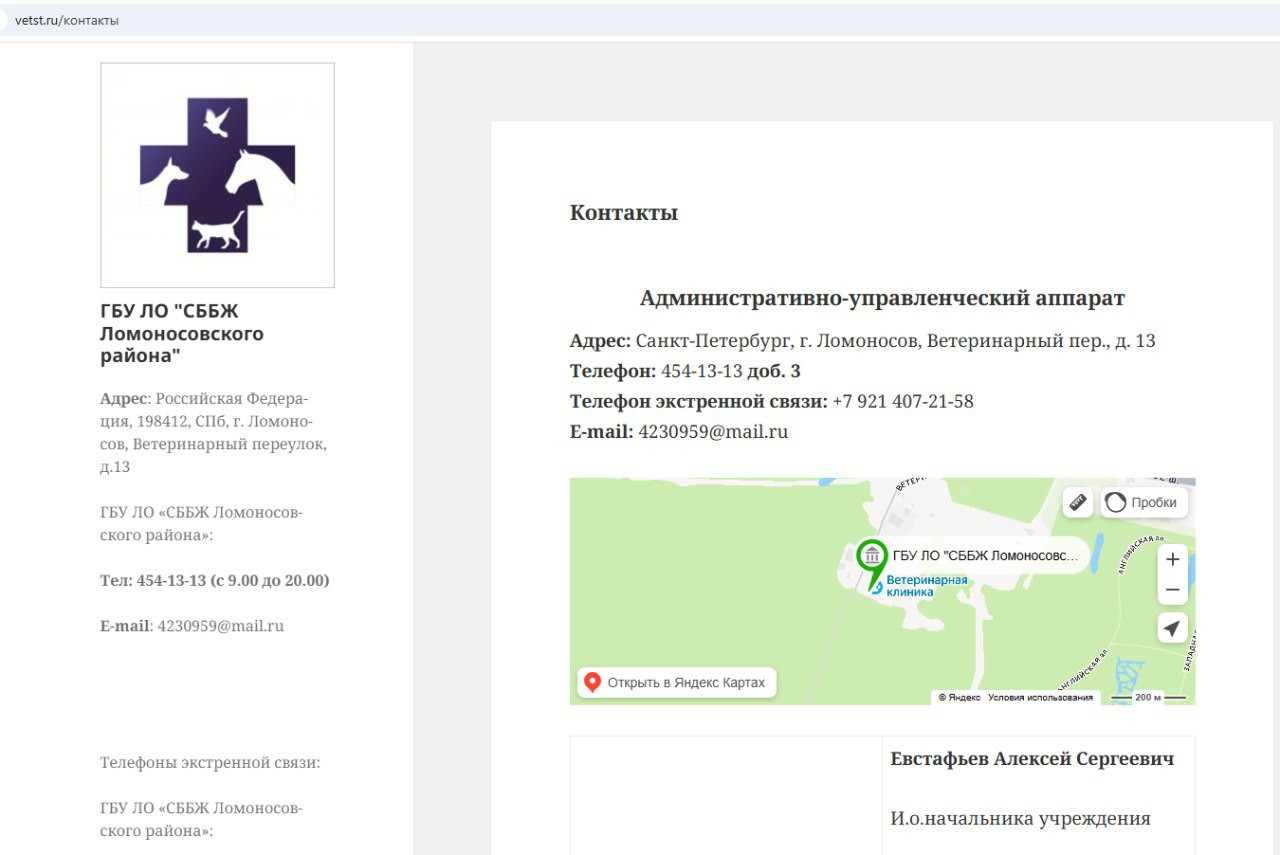
Task: Open the Условия использования link
Action: (x=1040, y=697)
